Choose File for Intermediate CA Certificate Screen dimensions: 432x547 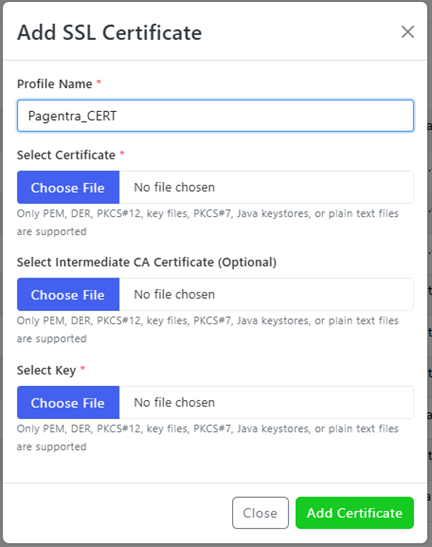(68, 294)
